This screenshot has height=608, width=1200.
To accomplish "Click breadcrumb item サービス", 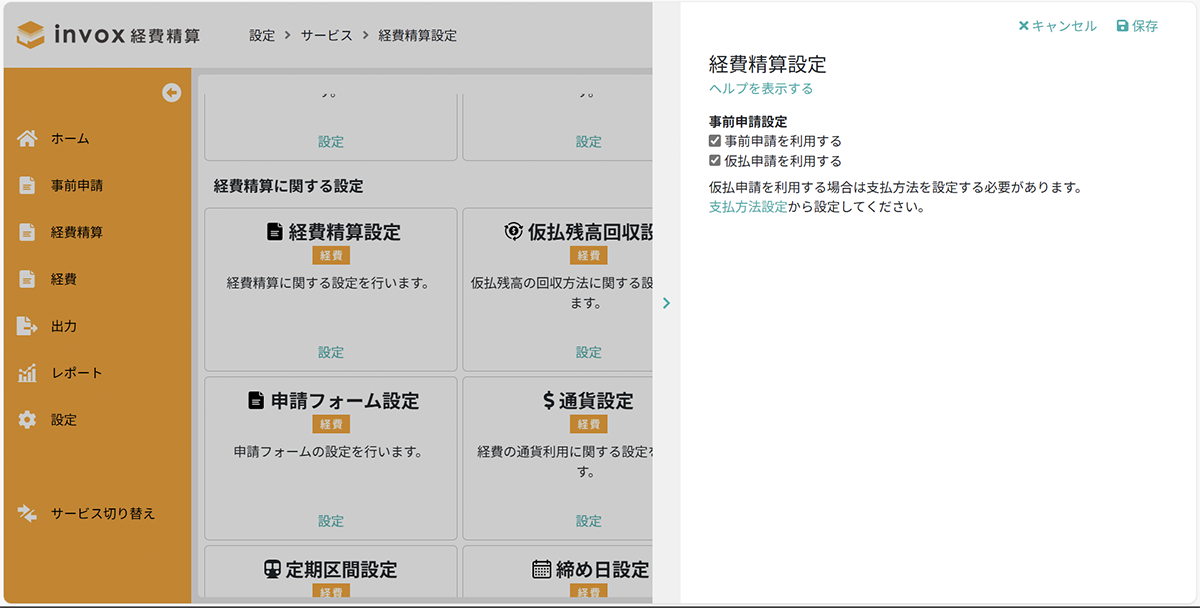I will tap(327, 35).
